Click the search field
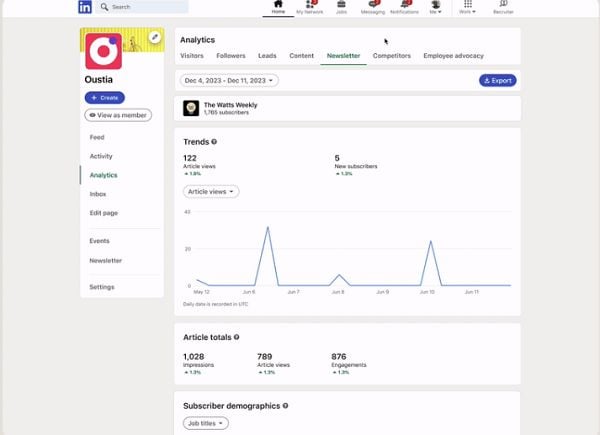 tap(142, 7)
